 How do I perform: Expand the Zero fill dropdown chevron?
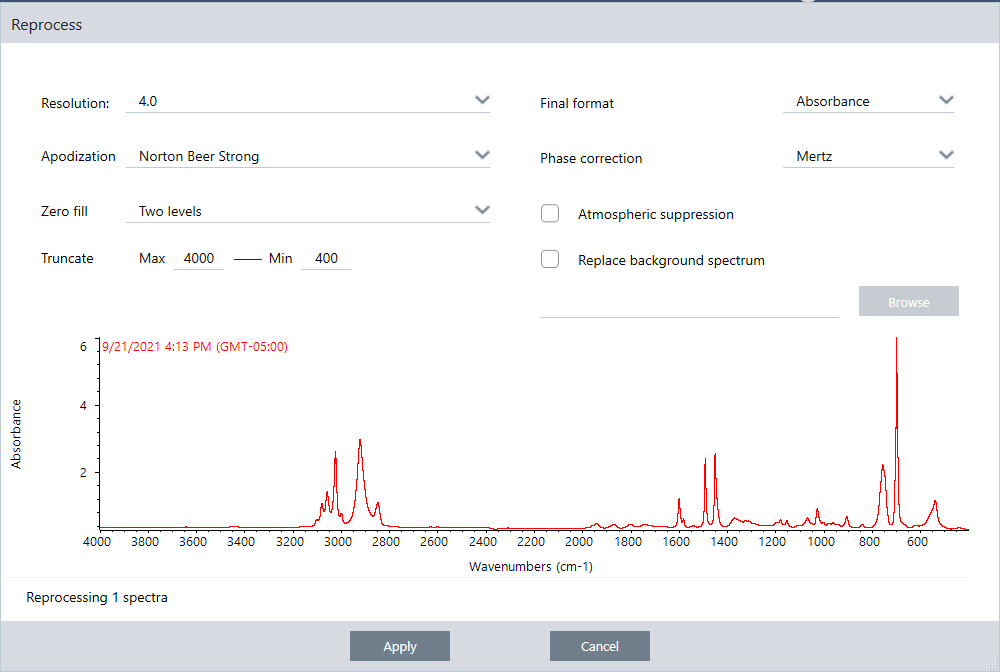click(x=482, y=210)
